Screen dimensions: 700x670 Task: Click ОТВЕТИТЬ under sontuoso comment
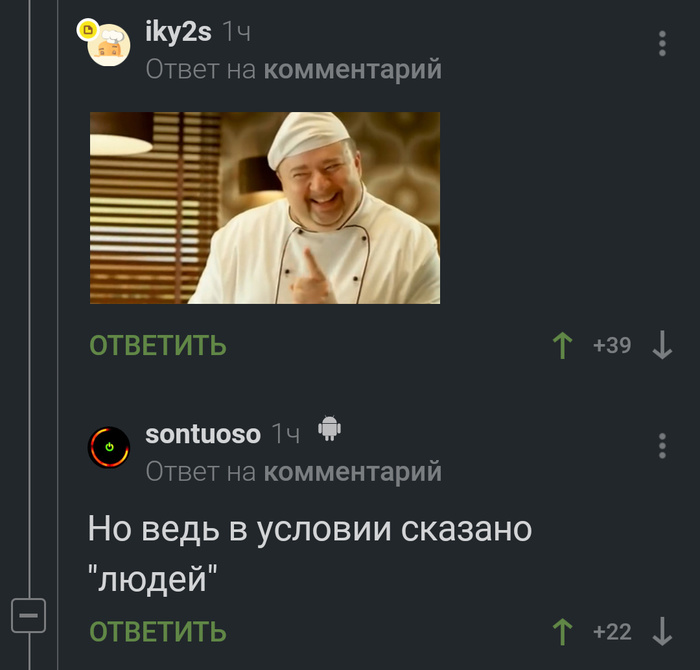158,632
